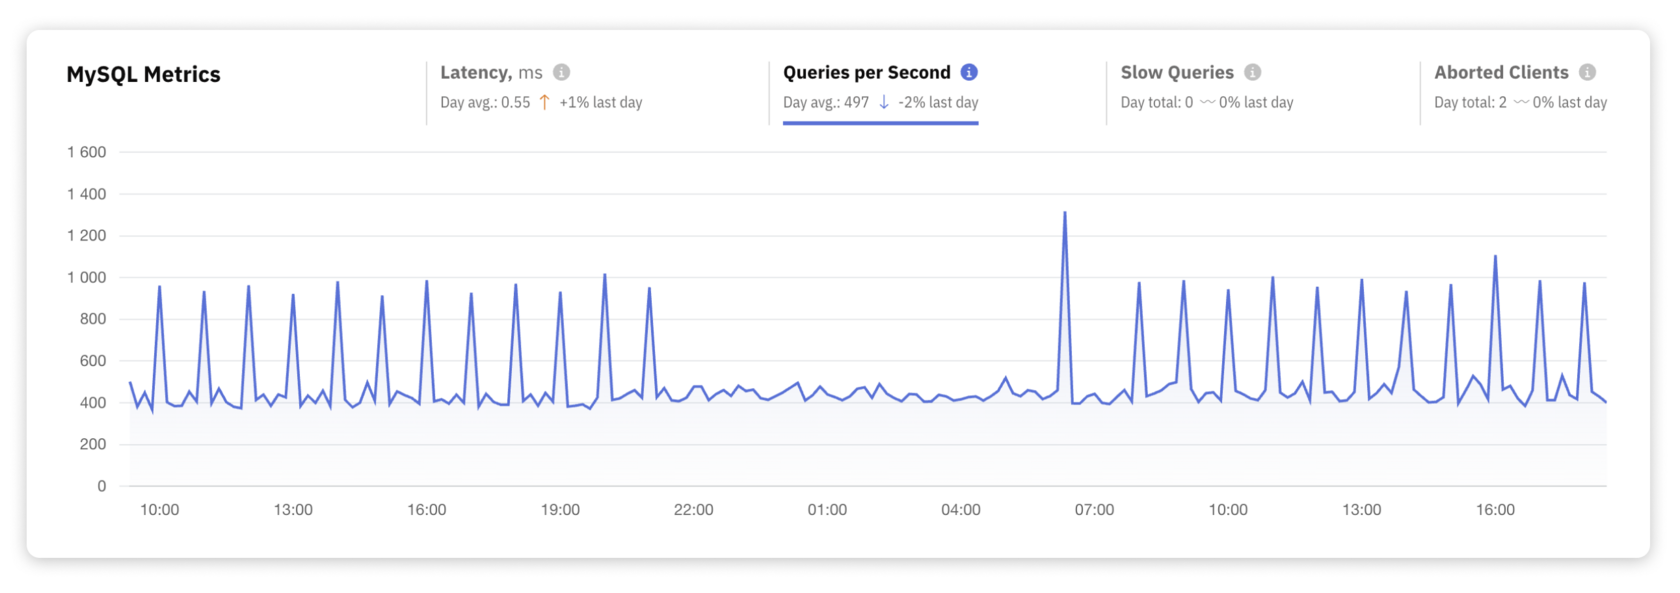Switch to the Latency metric tab
The width and height of the screenshot is (1680, 593).
click(x=490, y=72)
